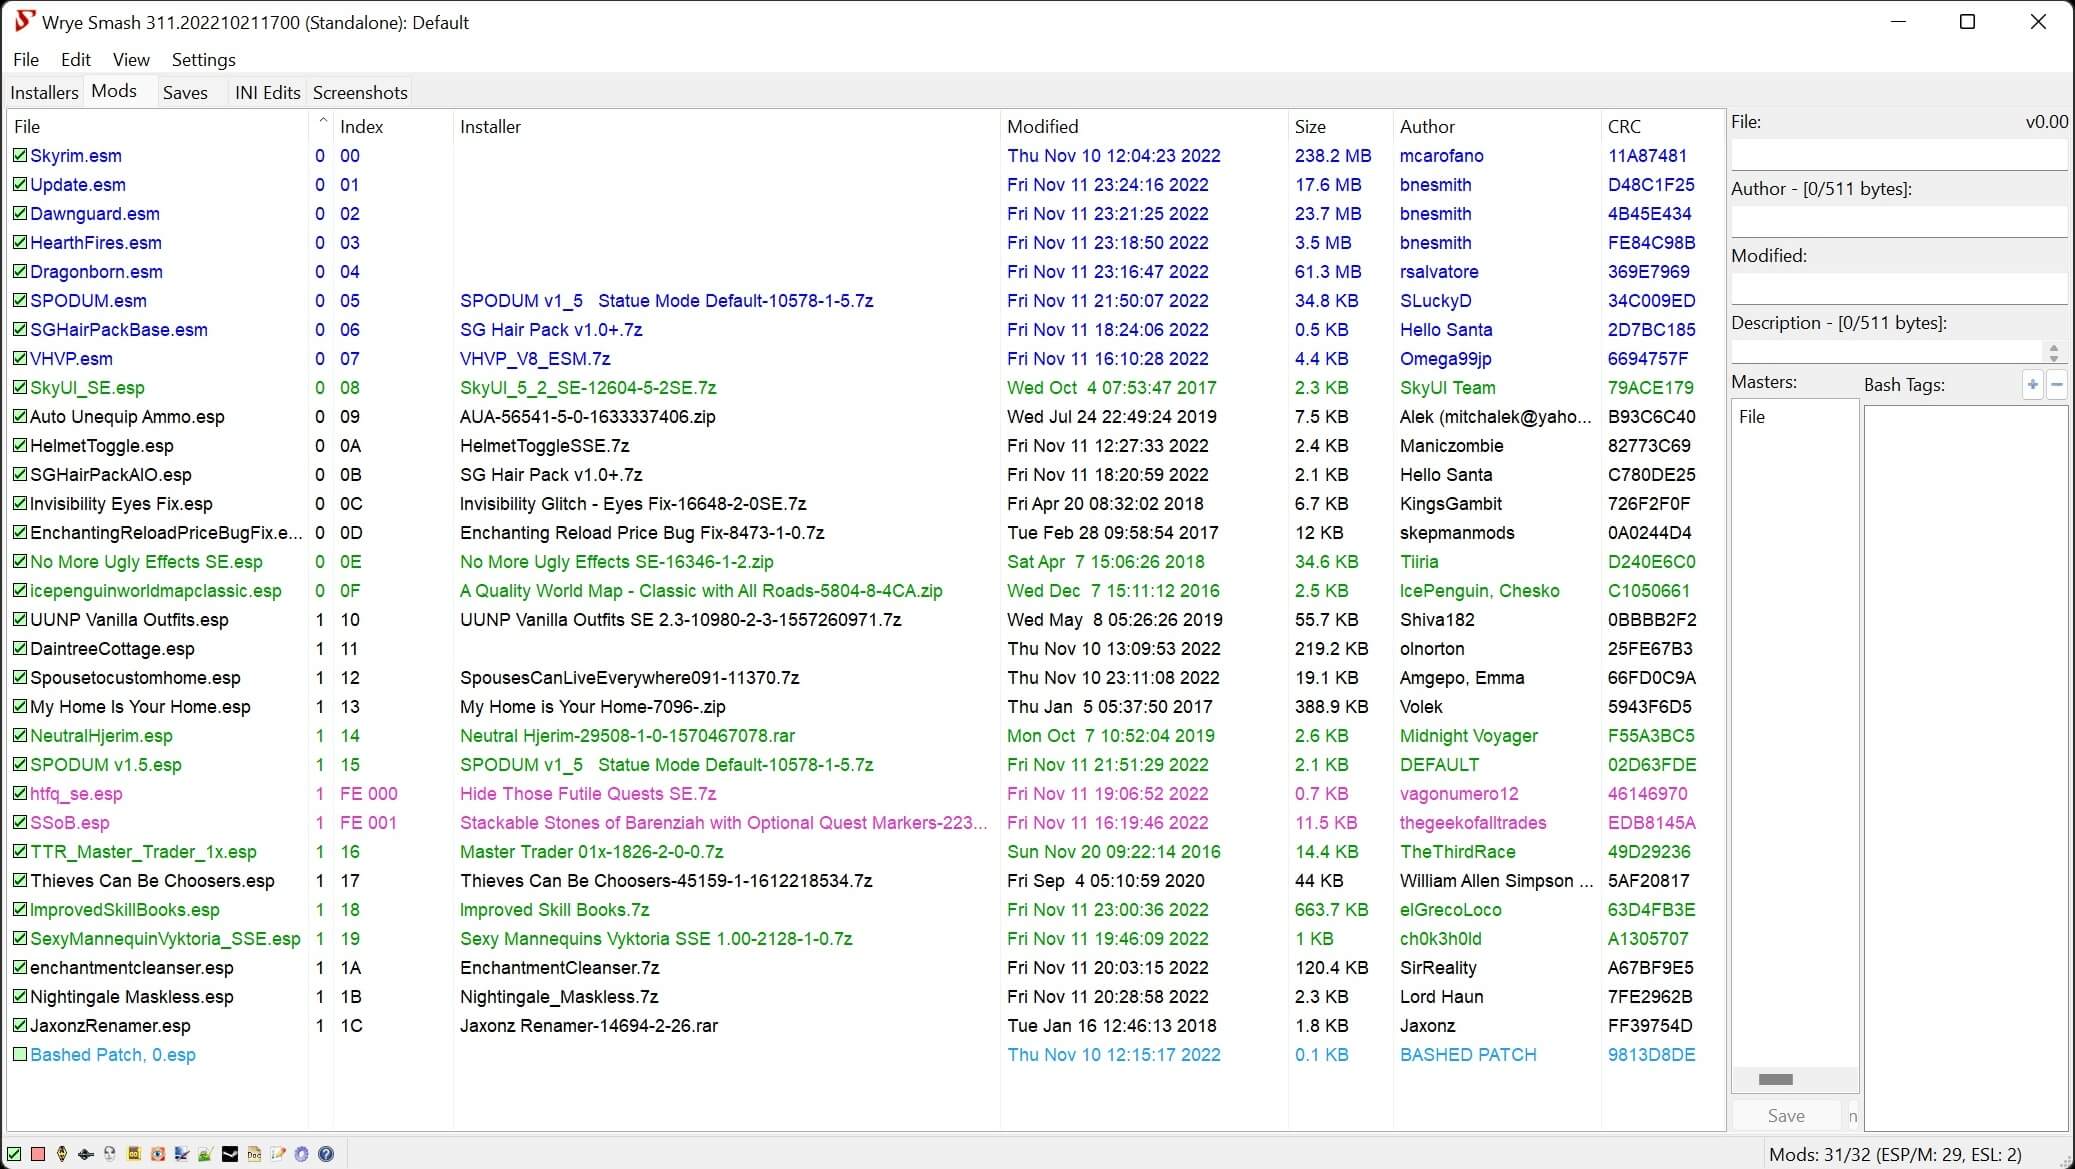The height and width of the screenshot is (1169, 2075).
Task: Sort by the Size column header
Action: pos(1340,126)
